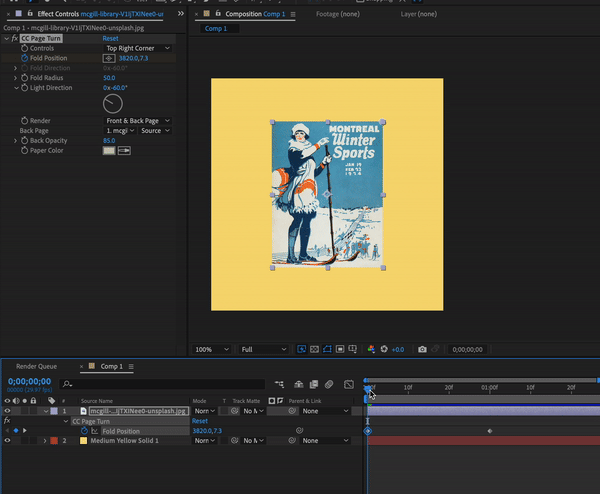The image size is (600, 494).
Task: Click exposure value +0.0
Action: tap(398, 349)
